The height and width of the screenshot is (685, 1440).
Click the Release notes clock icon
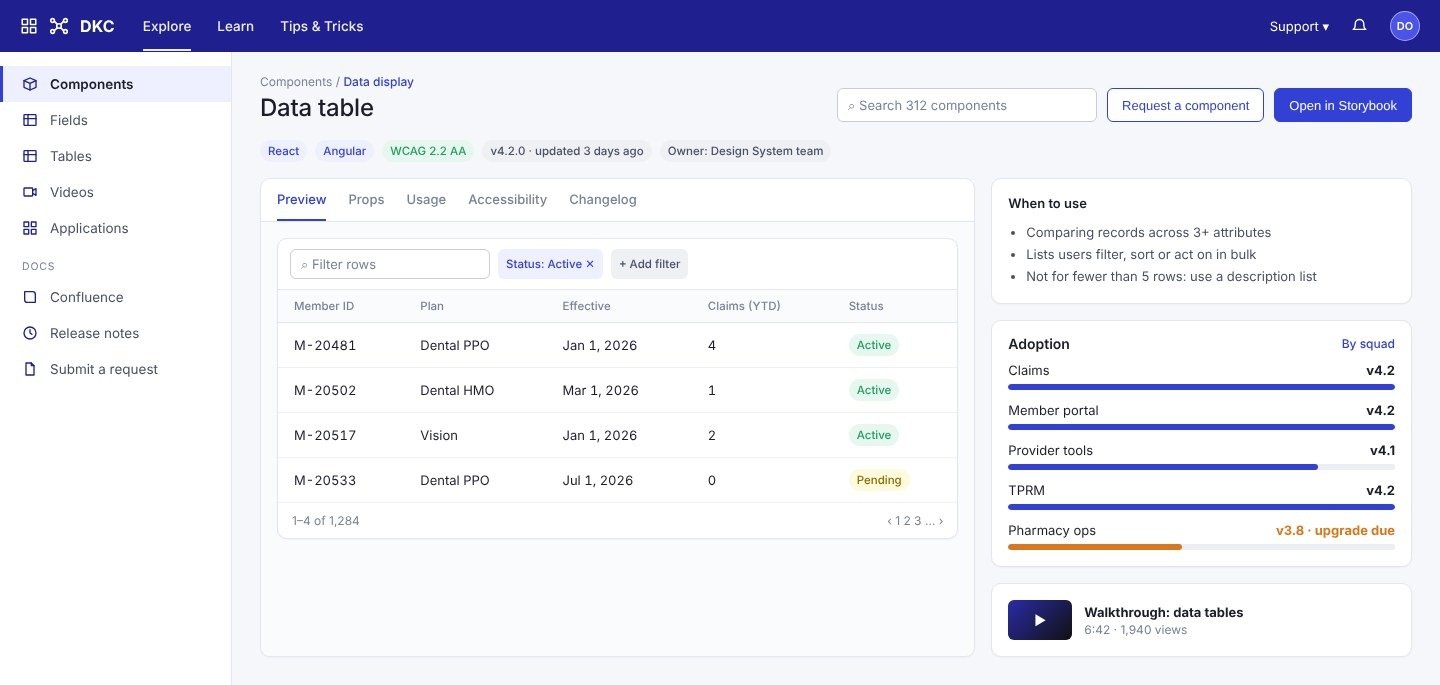[30, 333]
